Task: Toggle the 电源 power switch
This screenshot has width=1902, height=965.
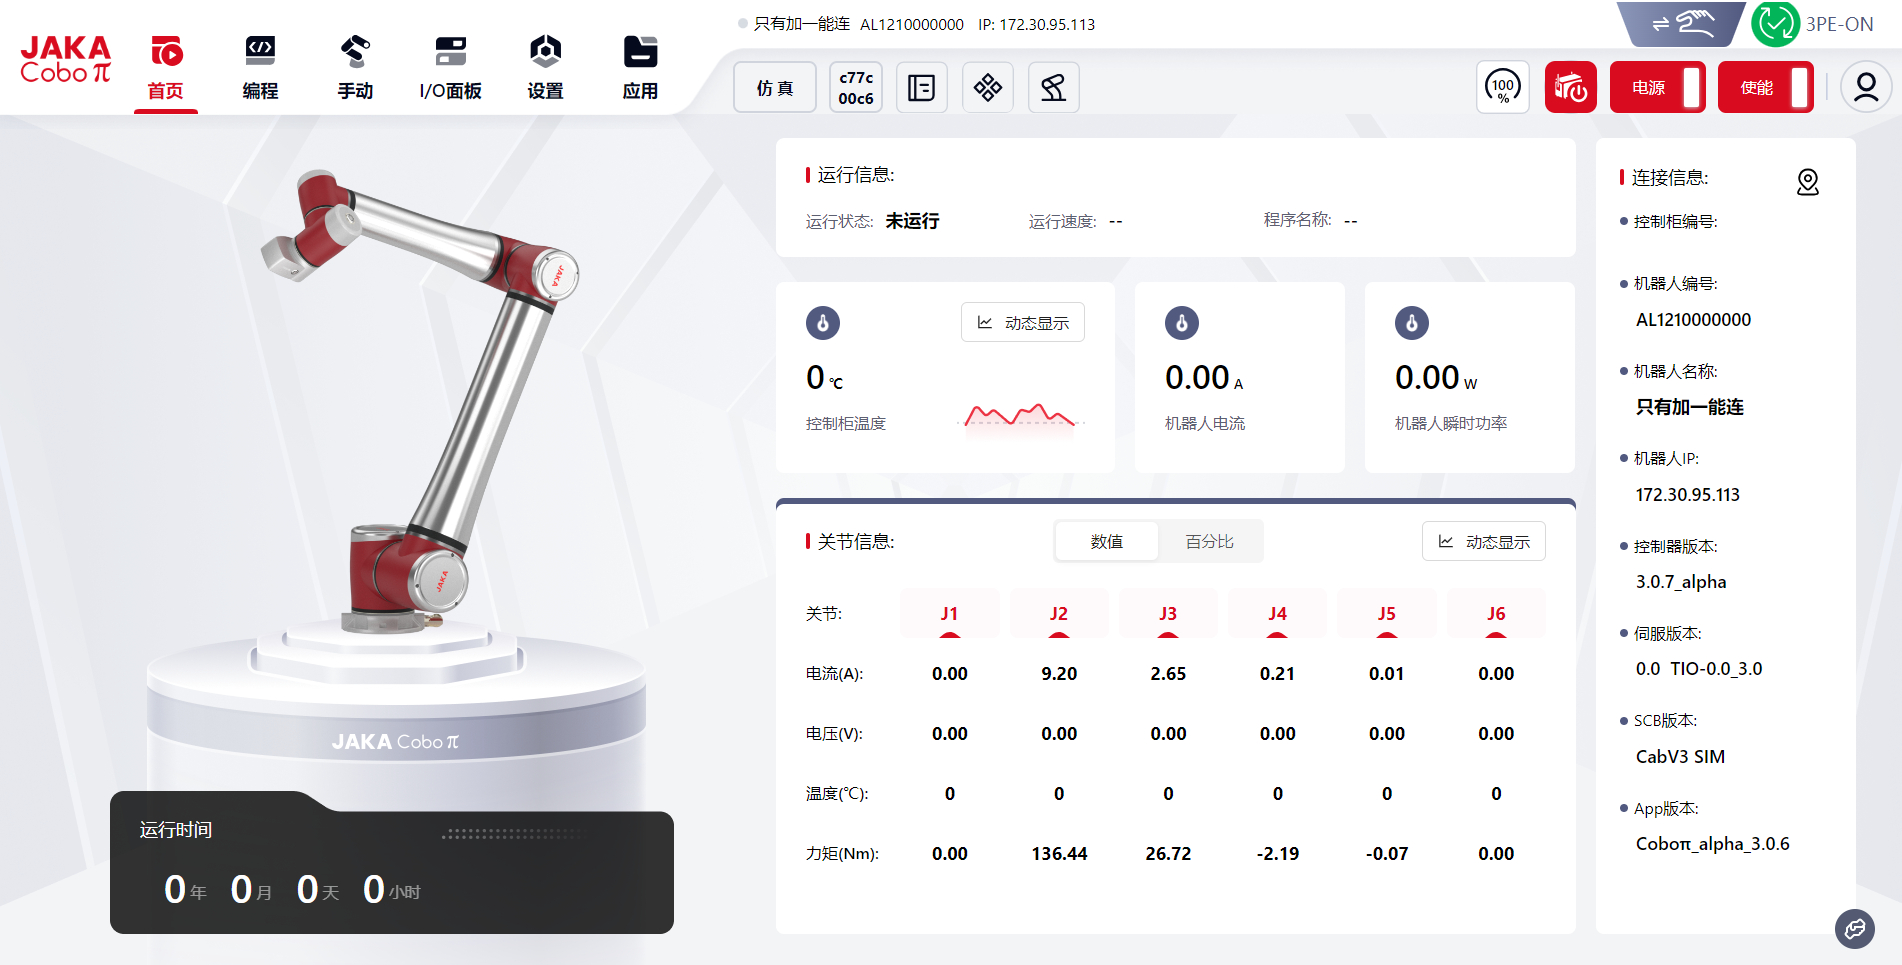Action: click(1657, 88)
